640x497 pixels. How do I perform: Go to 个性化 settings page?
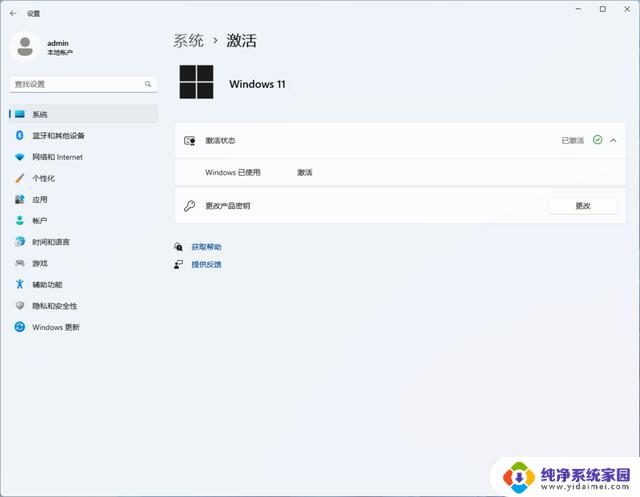[x=83, y=178]
